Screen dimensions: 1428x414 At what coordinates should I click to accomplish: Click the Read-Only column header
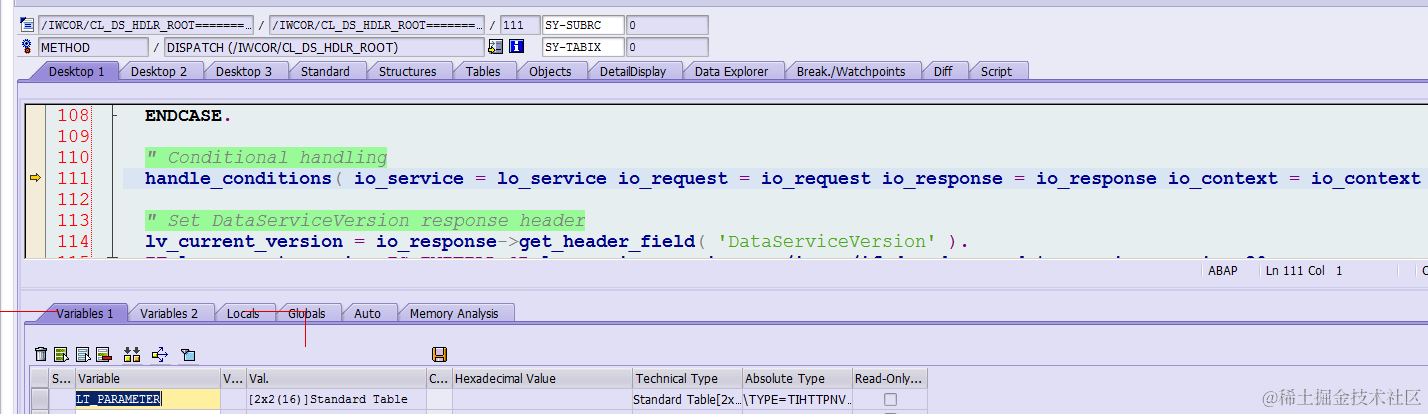(x=890, y=379)
